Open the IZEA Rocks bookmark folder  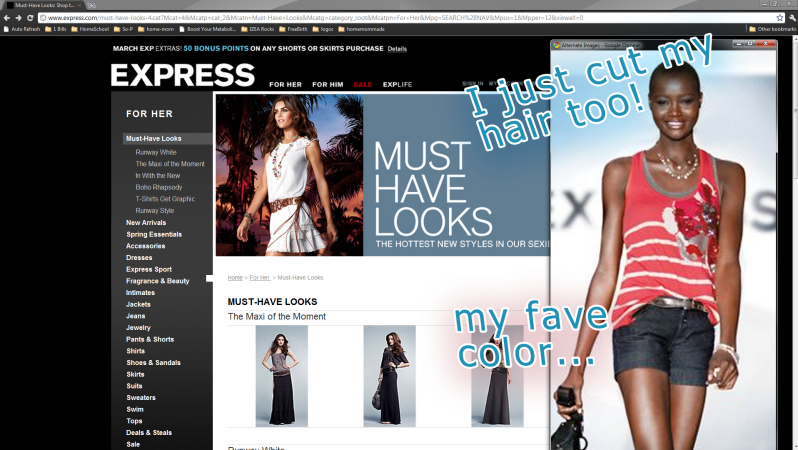(x=258, y=29)
